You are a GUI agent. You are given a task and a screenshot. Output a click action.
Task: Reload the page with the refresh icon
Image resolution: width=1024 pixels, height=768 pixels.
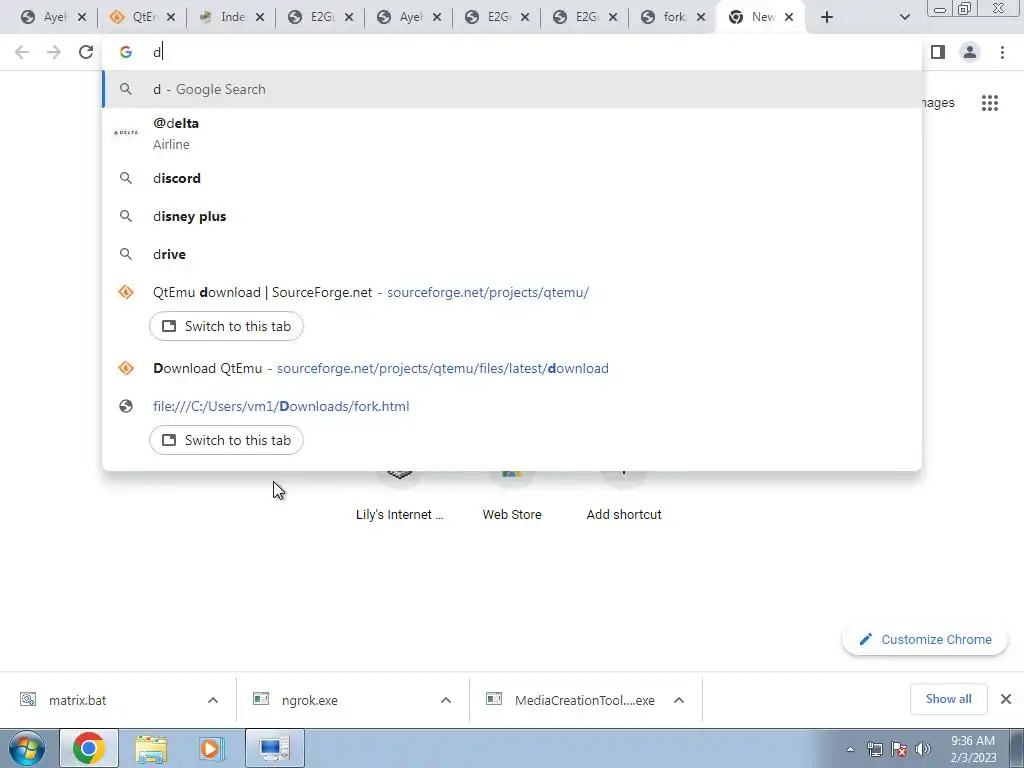pos(86,52)
